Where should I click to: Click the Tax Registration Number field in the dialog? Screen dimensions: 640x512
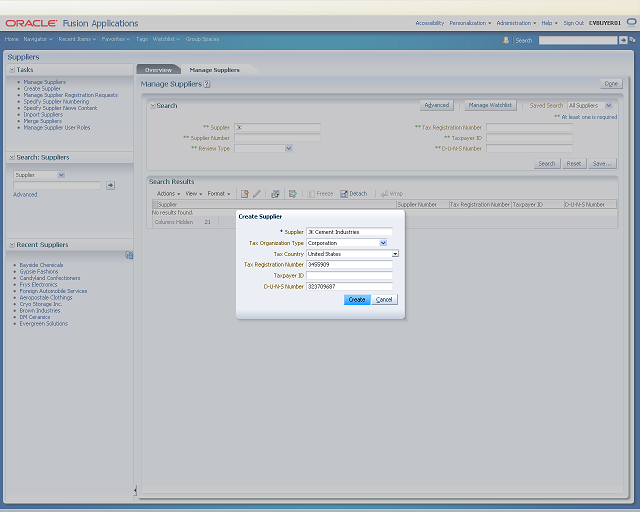coord(349,265)
